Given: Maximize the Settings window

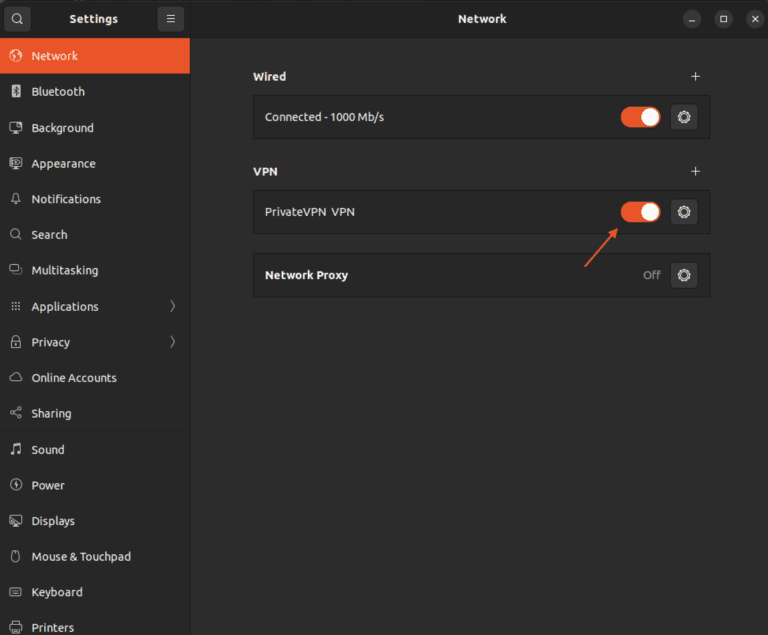Looking at the screenshot, I should point(723,19).
